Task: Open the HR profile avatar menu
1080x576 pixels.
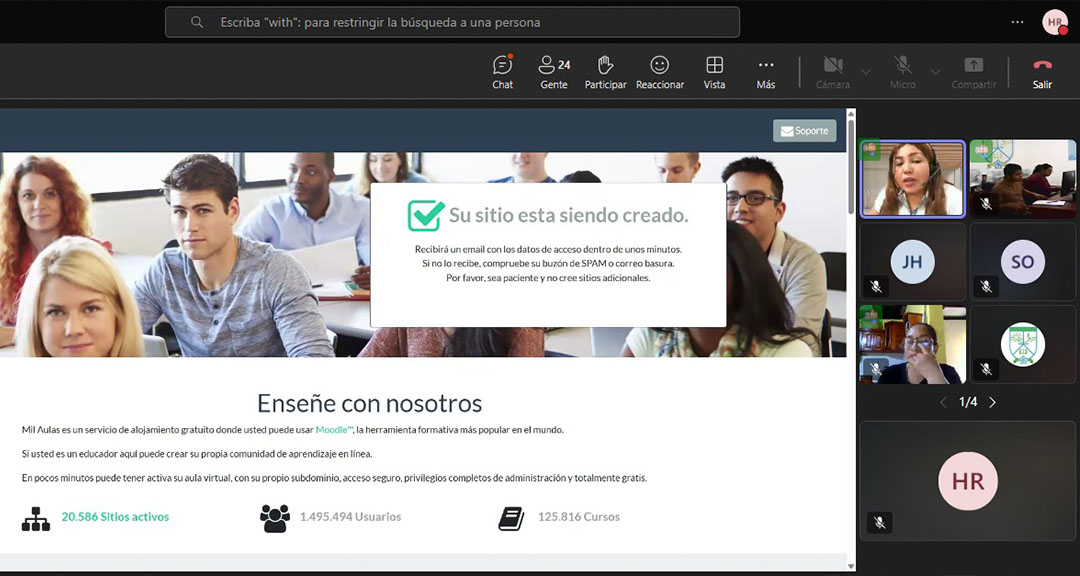Action: [x=1054, y=22]
